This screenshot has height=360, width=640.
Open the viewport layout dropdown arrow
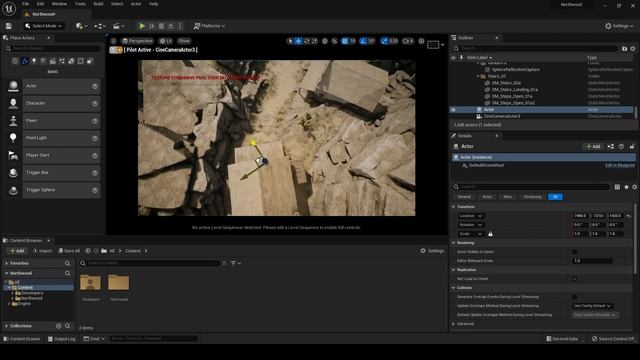point(442,44)
